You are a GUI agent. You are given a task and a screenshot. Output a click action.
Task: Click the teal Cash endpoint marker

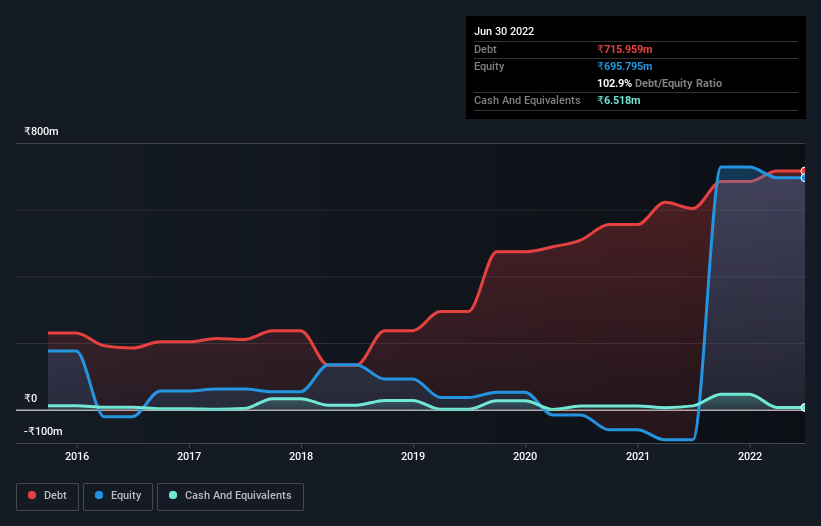pyautogui.click(x=804, y=408)
